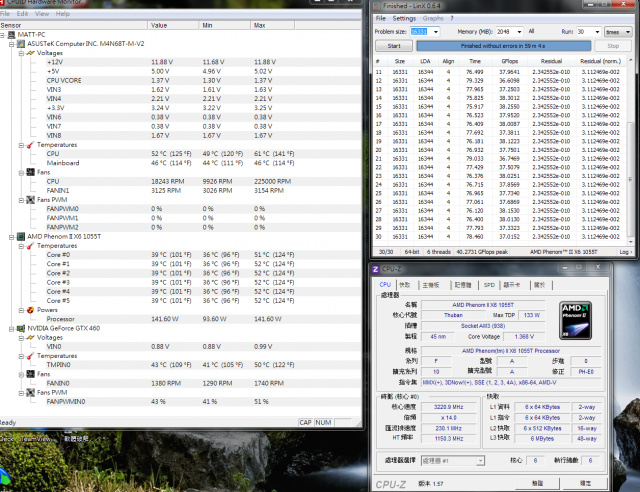The image size is (640, 492).
Task: Open the Log link in LinX status bar
Action: [x=625, y=252]
